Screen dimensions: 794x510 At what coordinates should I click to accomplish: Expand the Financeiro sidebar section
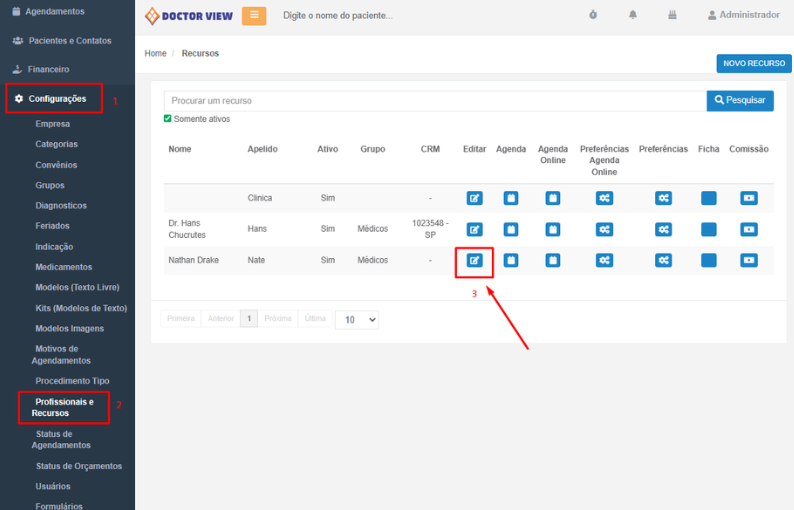(x=48, y=69)
